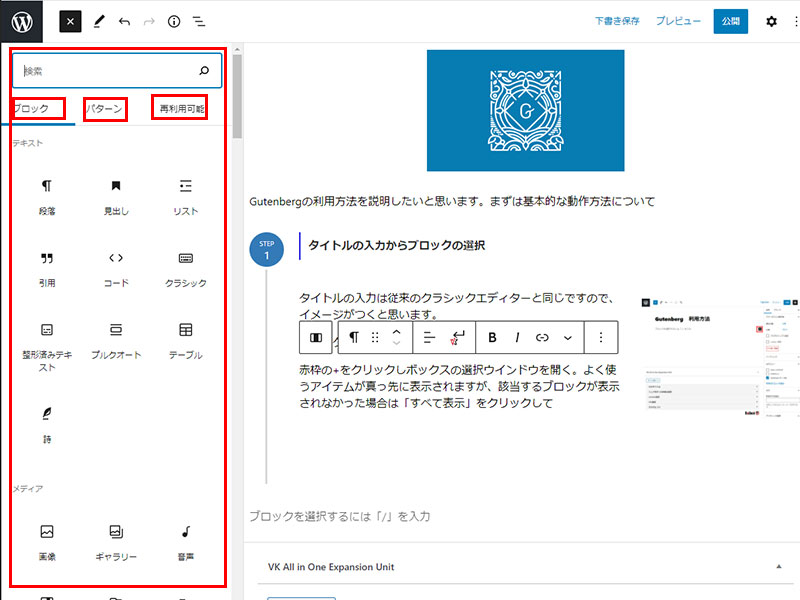Image resolution: width=800 pixels, height=600 pixels.
Task: Open more rich text controls chevron
Action: pos(568,338)
